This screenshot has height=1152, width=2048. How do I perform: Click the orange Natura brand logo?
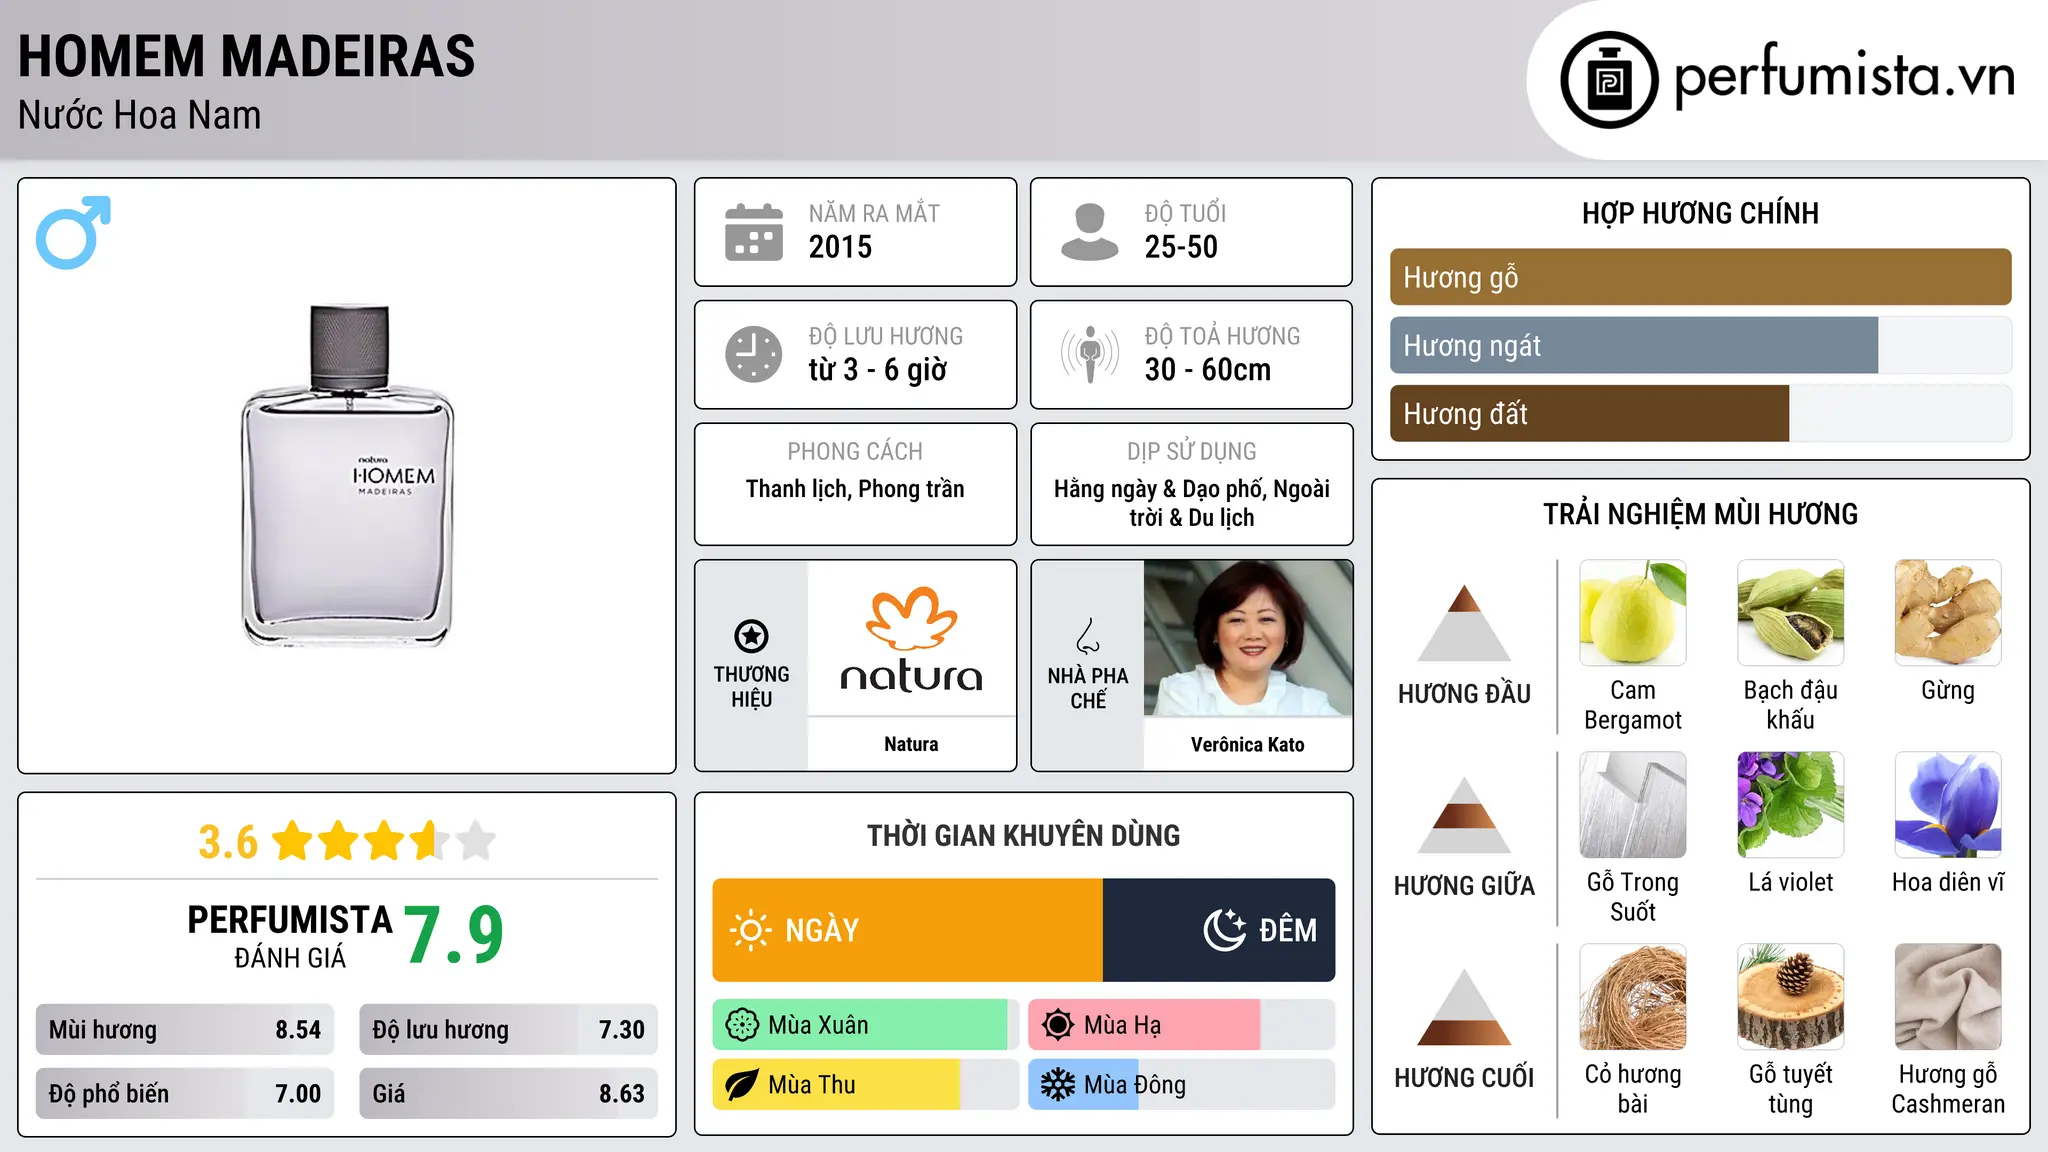coord(911,640)
